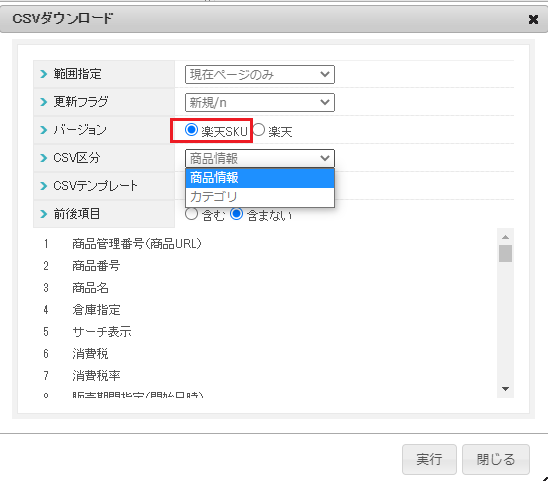The height and width of the screenshot is (481, 548).
Task: Select the 楽天 version radio button
Action: (258, 130)
